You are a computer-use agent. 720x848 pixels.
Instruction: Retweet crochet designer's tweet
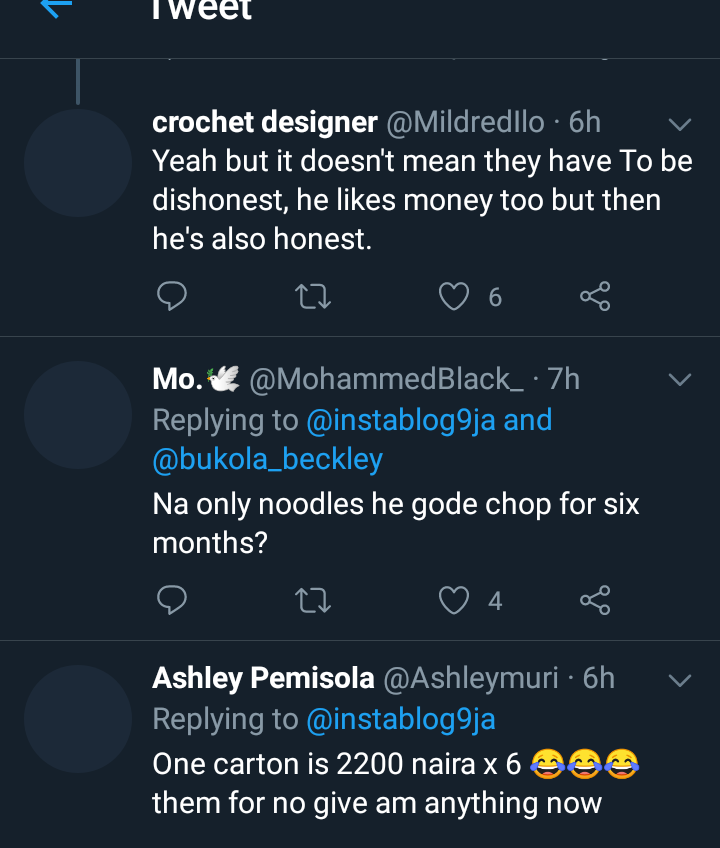(314, 296)
